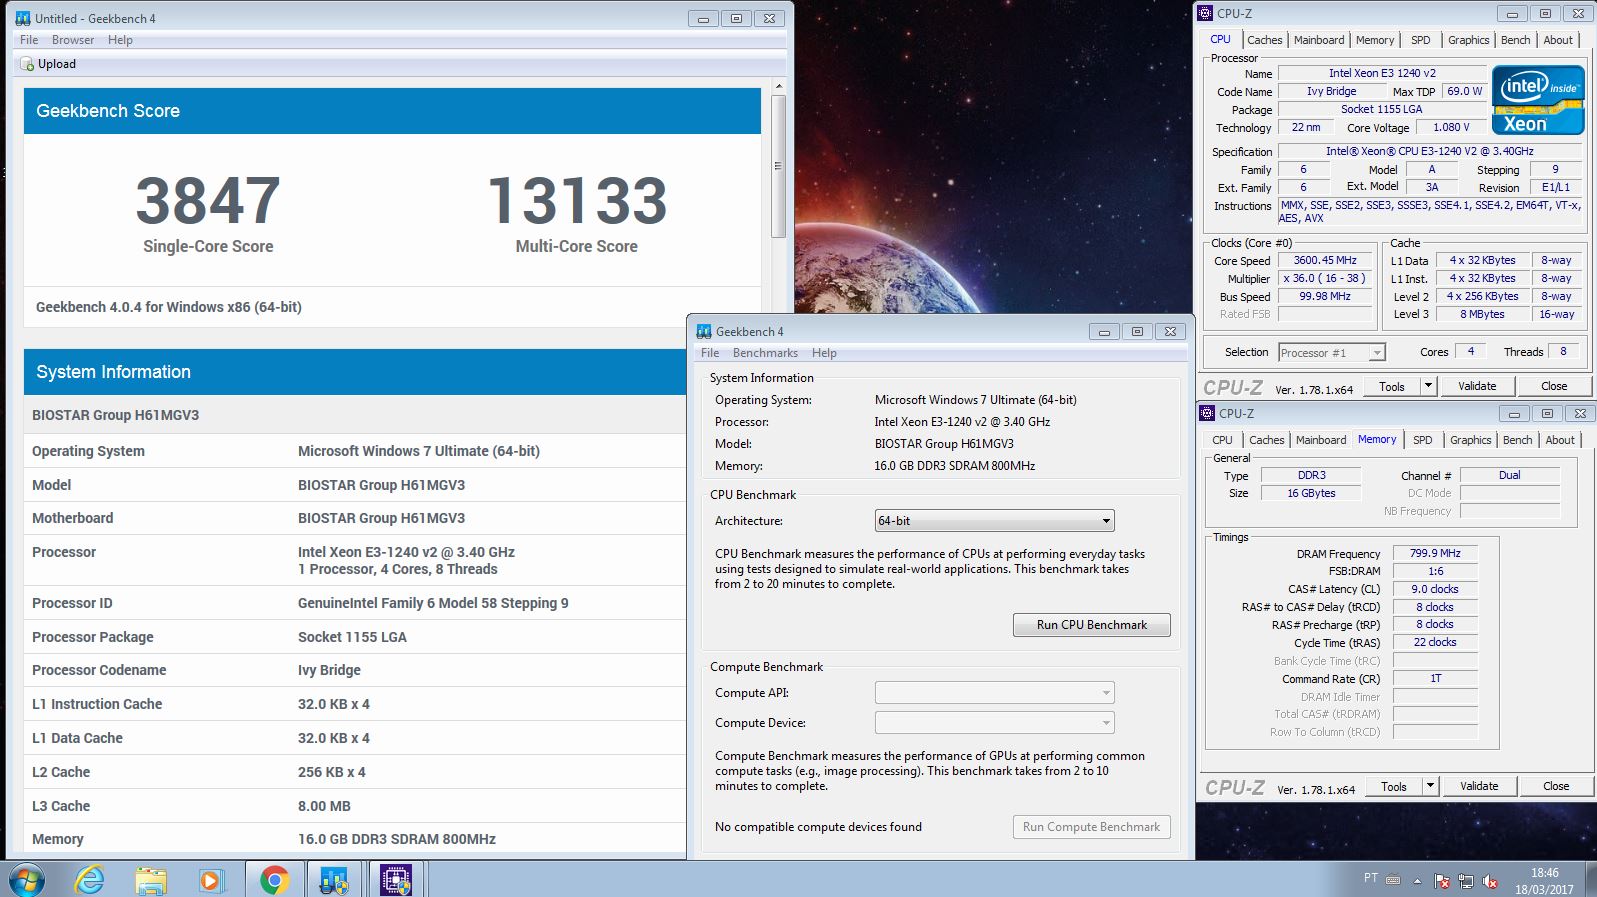Click the lower CPU-Z window title icon
Viewport: 1597px width, 897px height.
[1208, 413]
